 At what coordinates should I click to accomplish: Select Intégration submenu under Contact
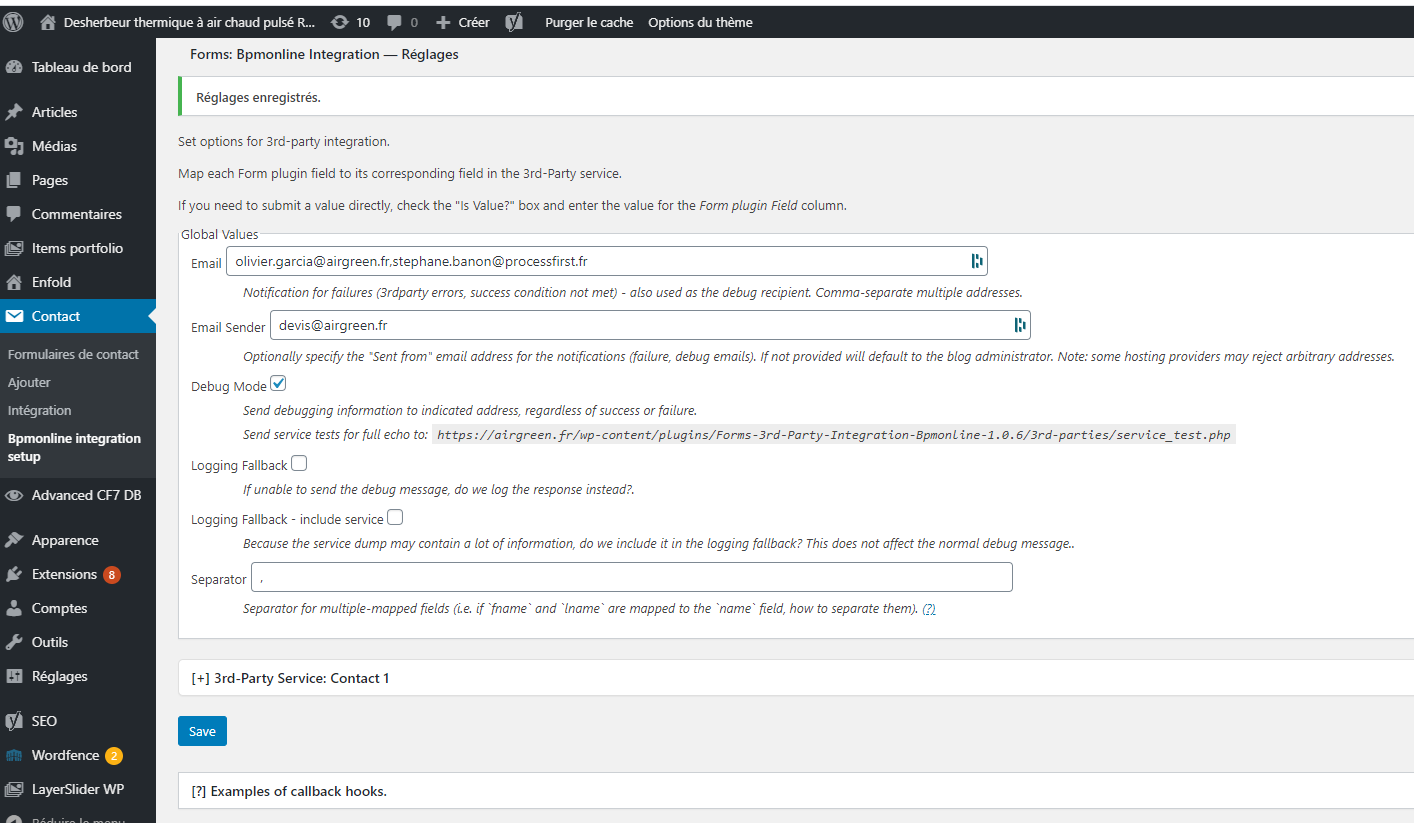[40, 410]
